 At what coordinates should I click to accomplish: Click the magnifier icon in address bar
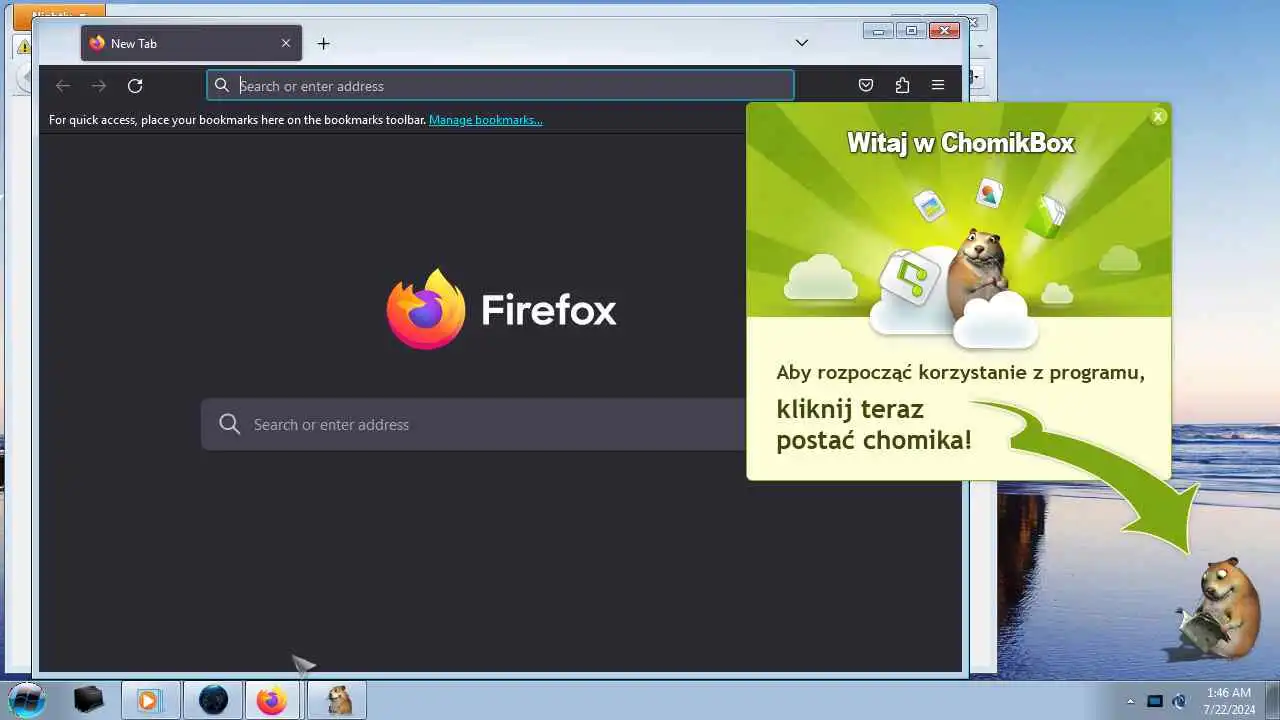(222, 86)
